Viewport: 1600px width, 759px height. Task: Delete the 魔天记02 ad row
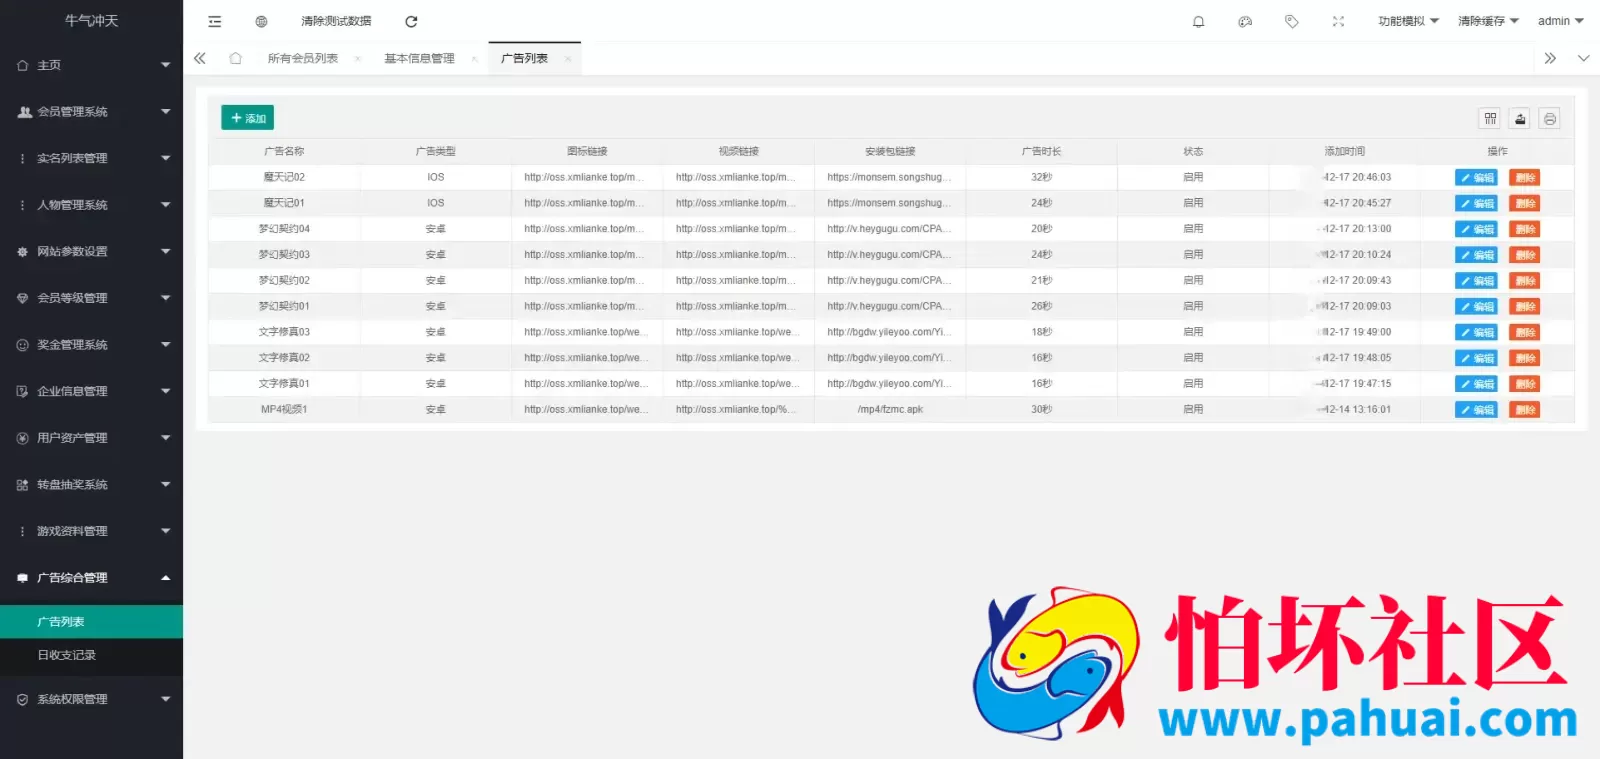tap(1524, 178)
